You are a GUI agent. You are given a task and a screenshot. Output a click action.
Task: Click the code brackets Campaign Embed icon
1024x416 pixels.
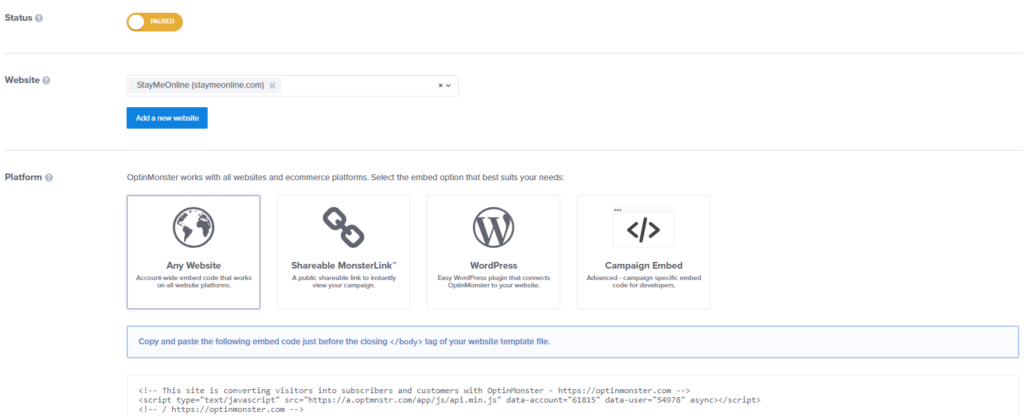pyautogui.click(x=643, y=228)
